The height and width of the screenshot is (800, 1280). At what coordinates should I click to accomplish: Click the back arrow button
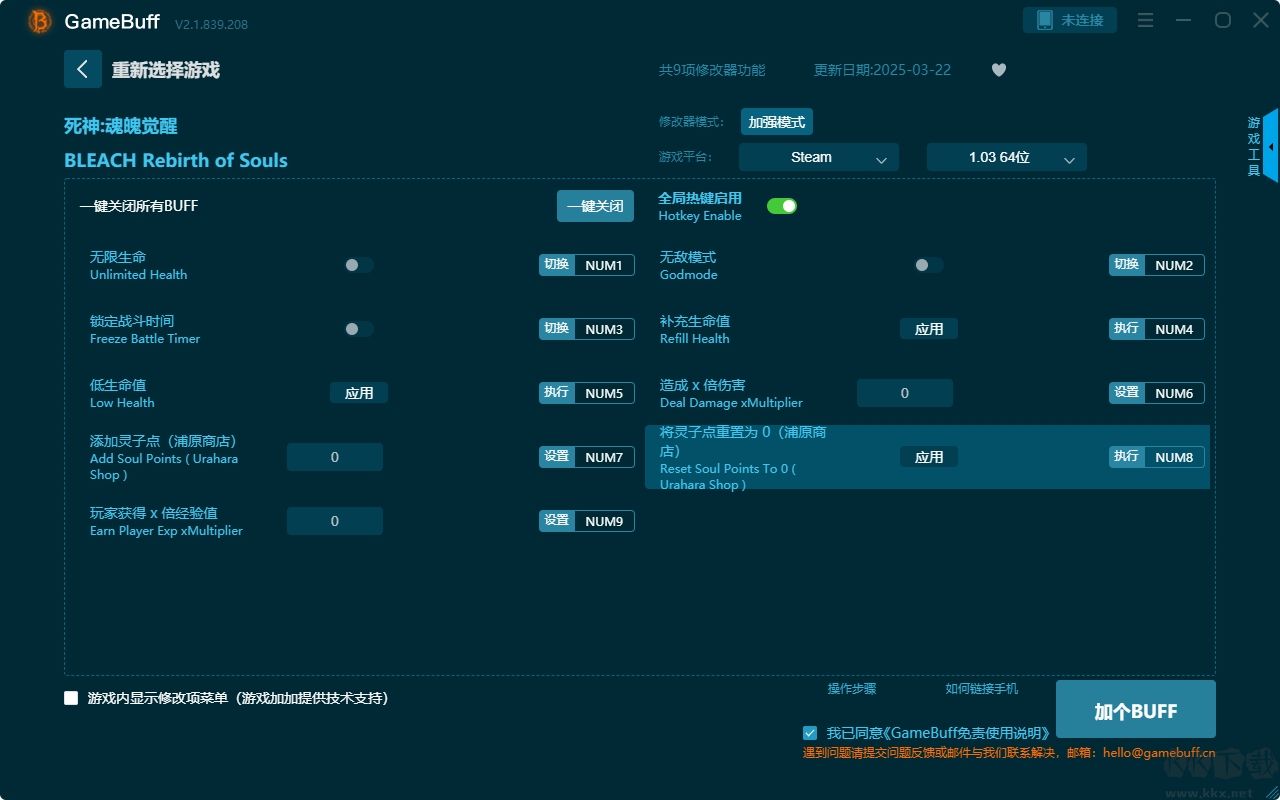[83, 69]
